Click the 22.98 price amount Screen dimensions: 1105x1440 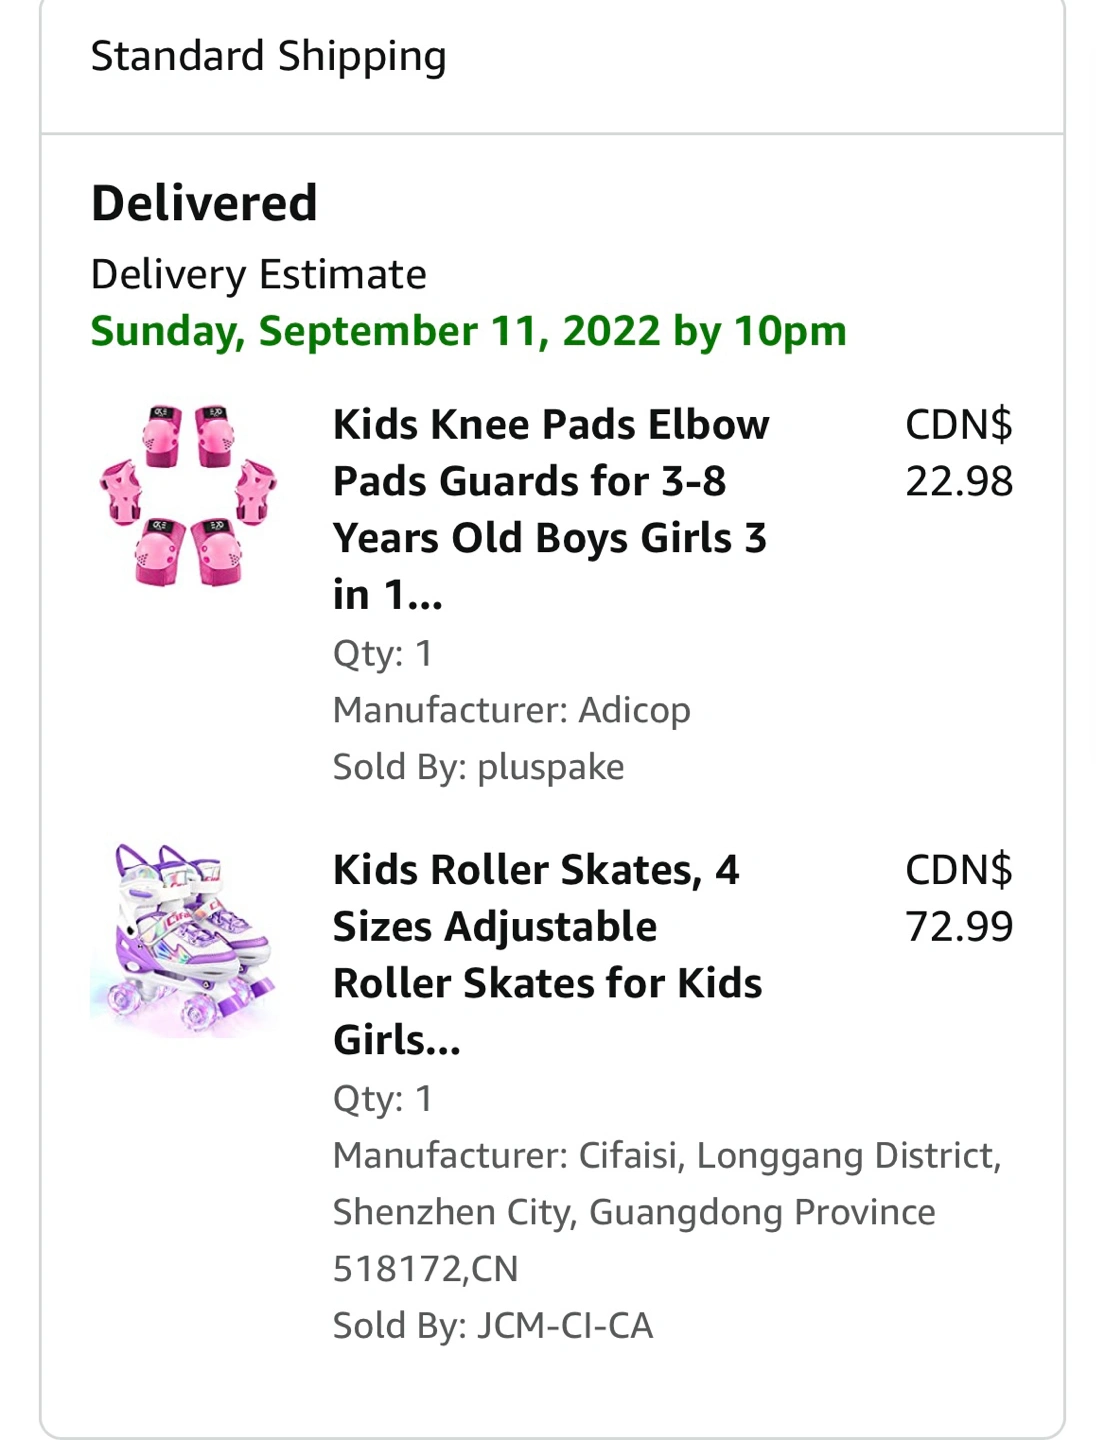click(x=958, y=482)
